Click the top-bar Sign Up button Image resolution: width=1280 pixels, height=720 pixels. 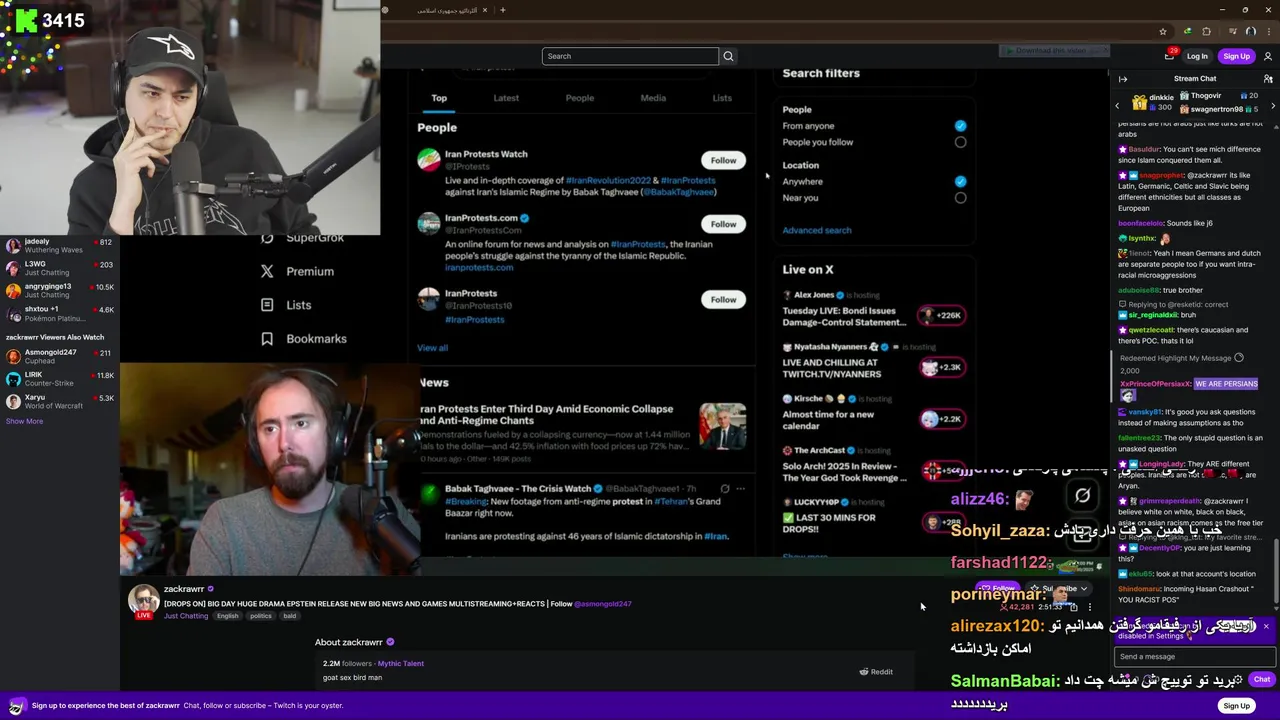tap(1236, 56)
